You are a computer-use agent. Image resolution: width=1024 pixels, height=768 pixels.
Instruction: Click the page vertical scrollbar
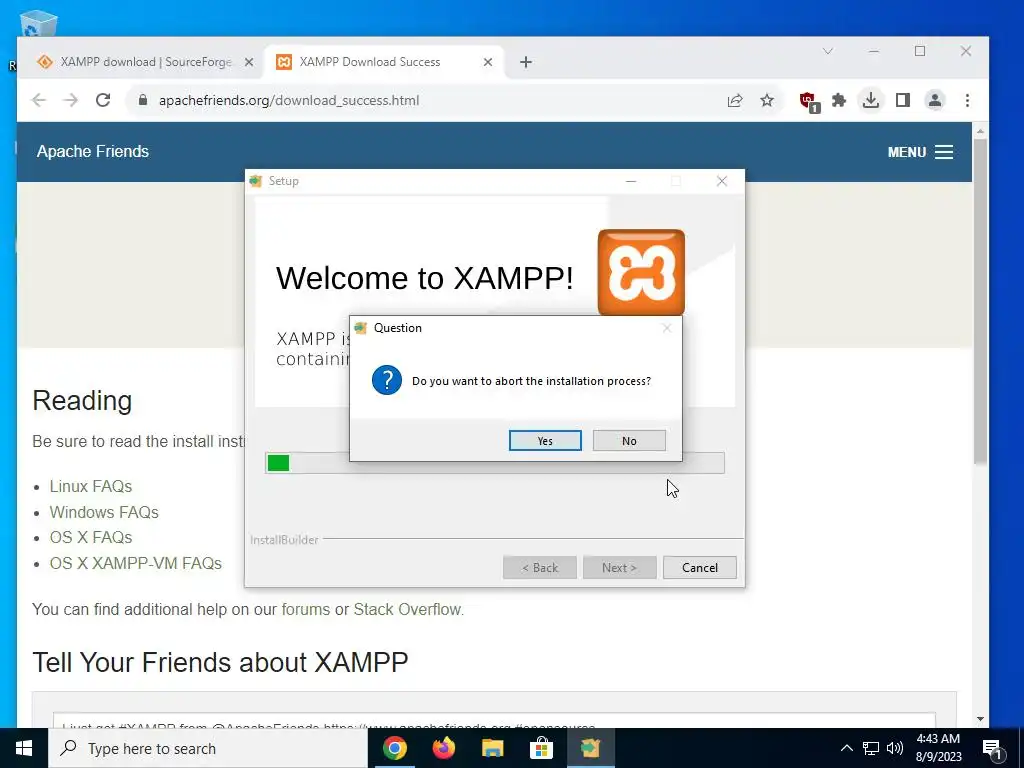tap(980, 300)
